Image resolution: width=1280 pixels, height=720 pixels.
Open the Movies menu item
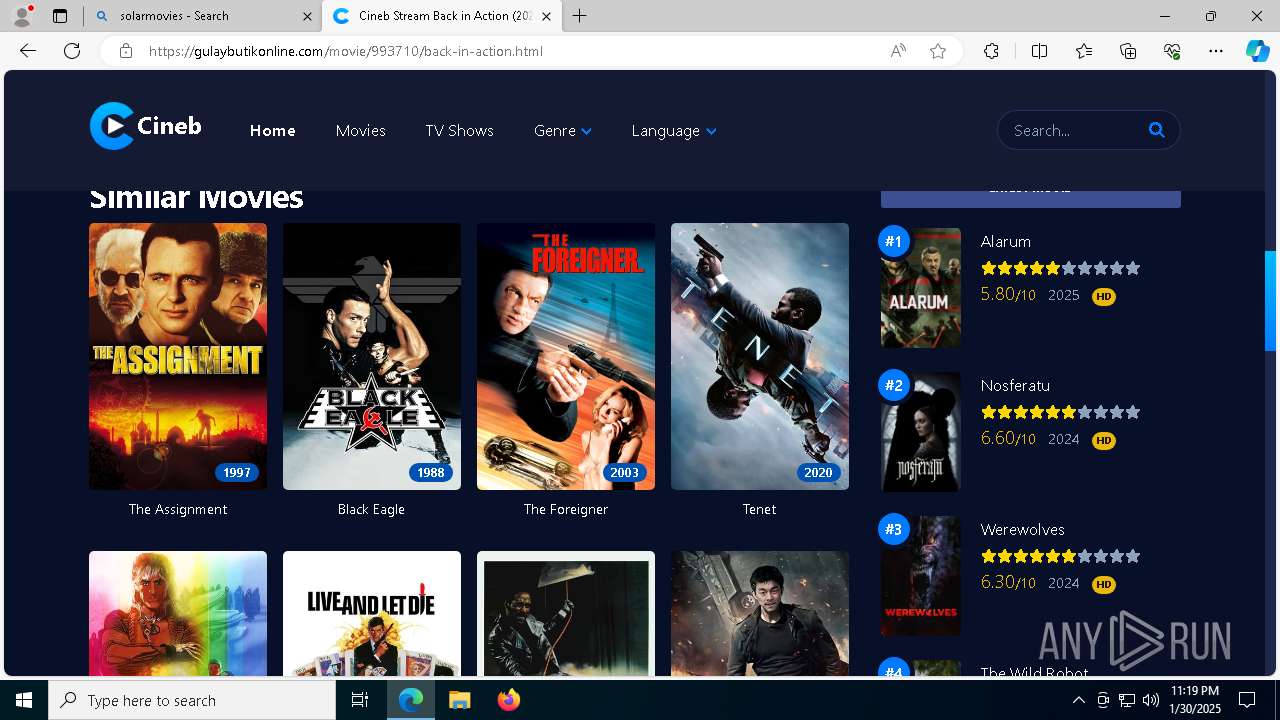pos(360,130)
